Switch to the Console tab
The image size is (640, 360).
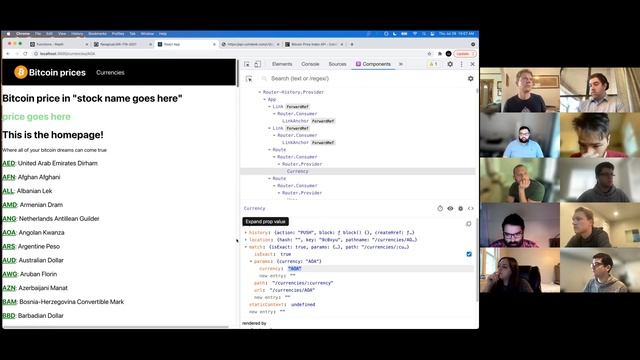[310, 64]
